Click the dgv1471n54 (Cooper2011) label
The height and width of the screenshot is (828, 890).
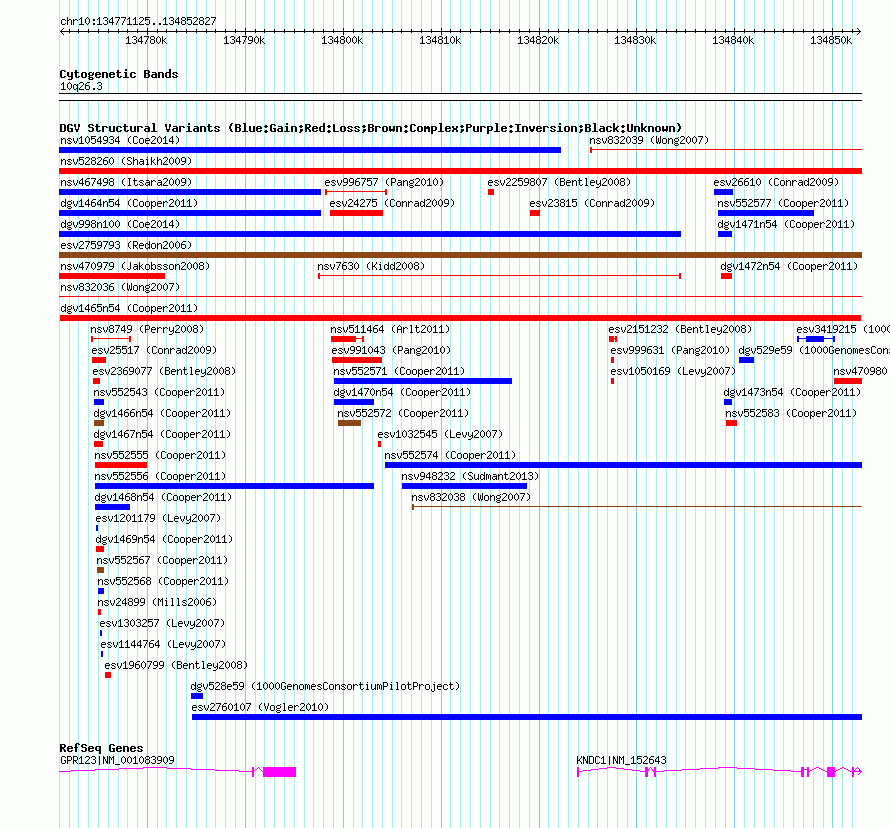click(786, 224)
